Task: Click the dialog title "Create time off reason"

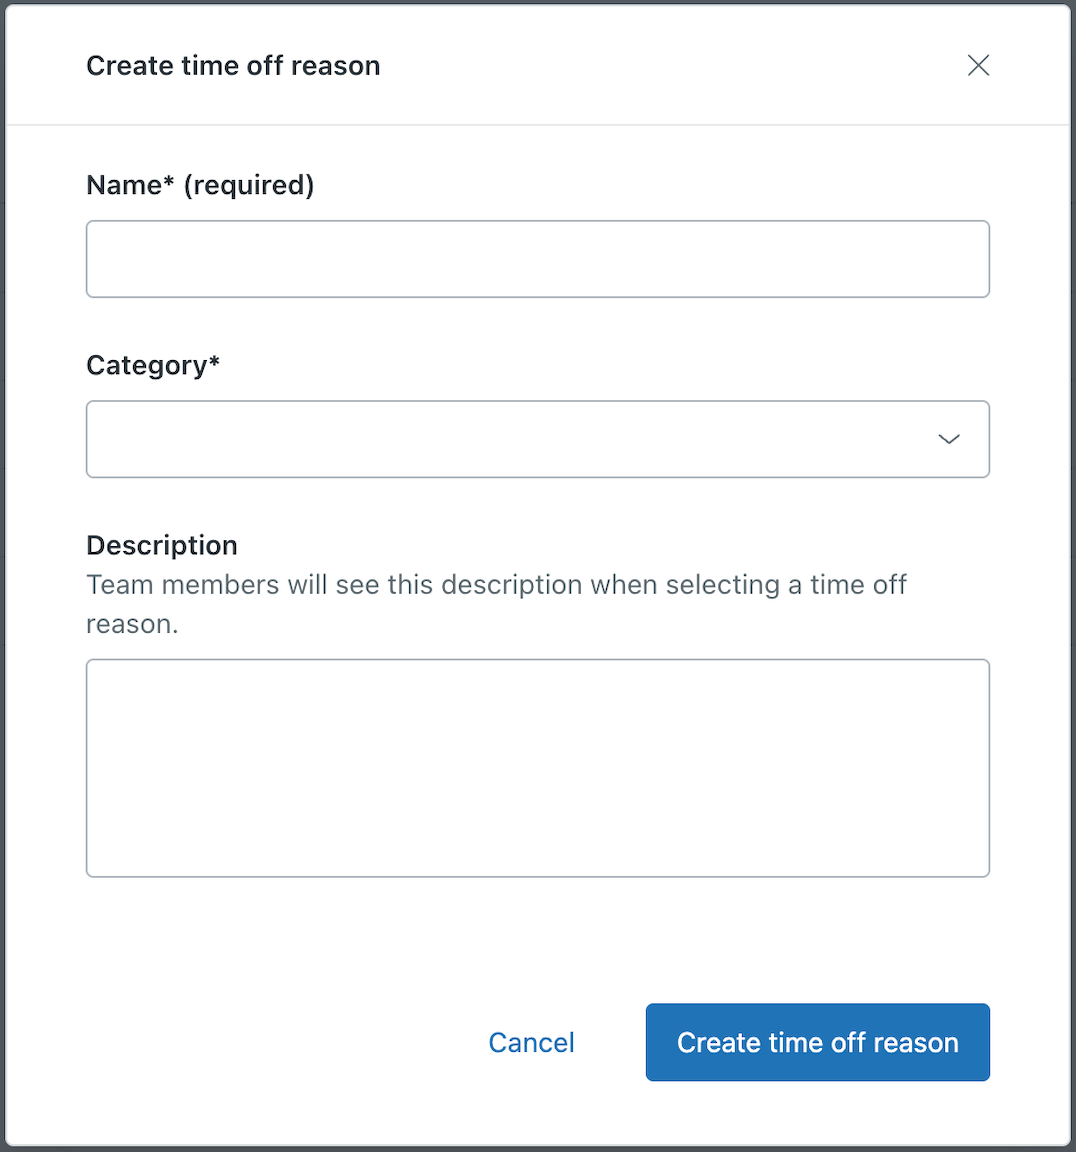Action: pos(233,66)
